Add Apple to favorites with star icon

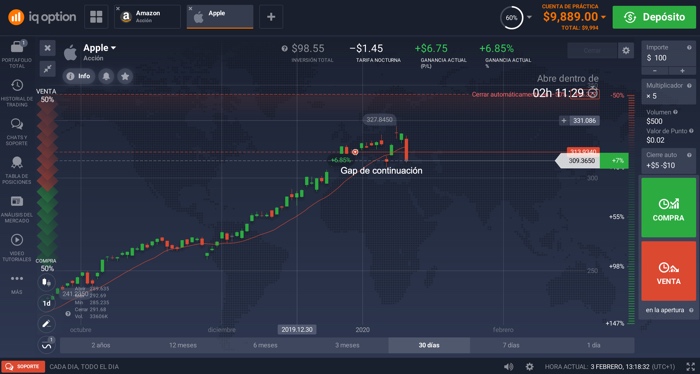[125, 76]
